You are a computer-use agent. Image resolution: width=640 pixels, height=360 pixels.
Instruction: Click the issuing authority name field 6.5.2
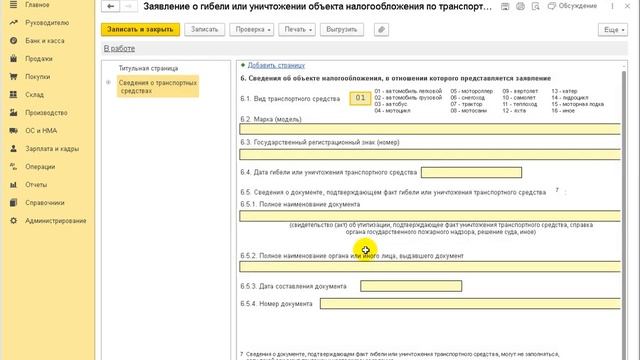tap(430, 267)
